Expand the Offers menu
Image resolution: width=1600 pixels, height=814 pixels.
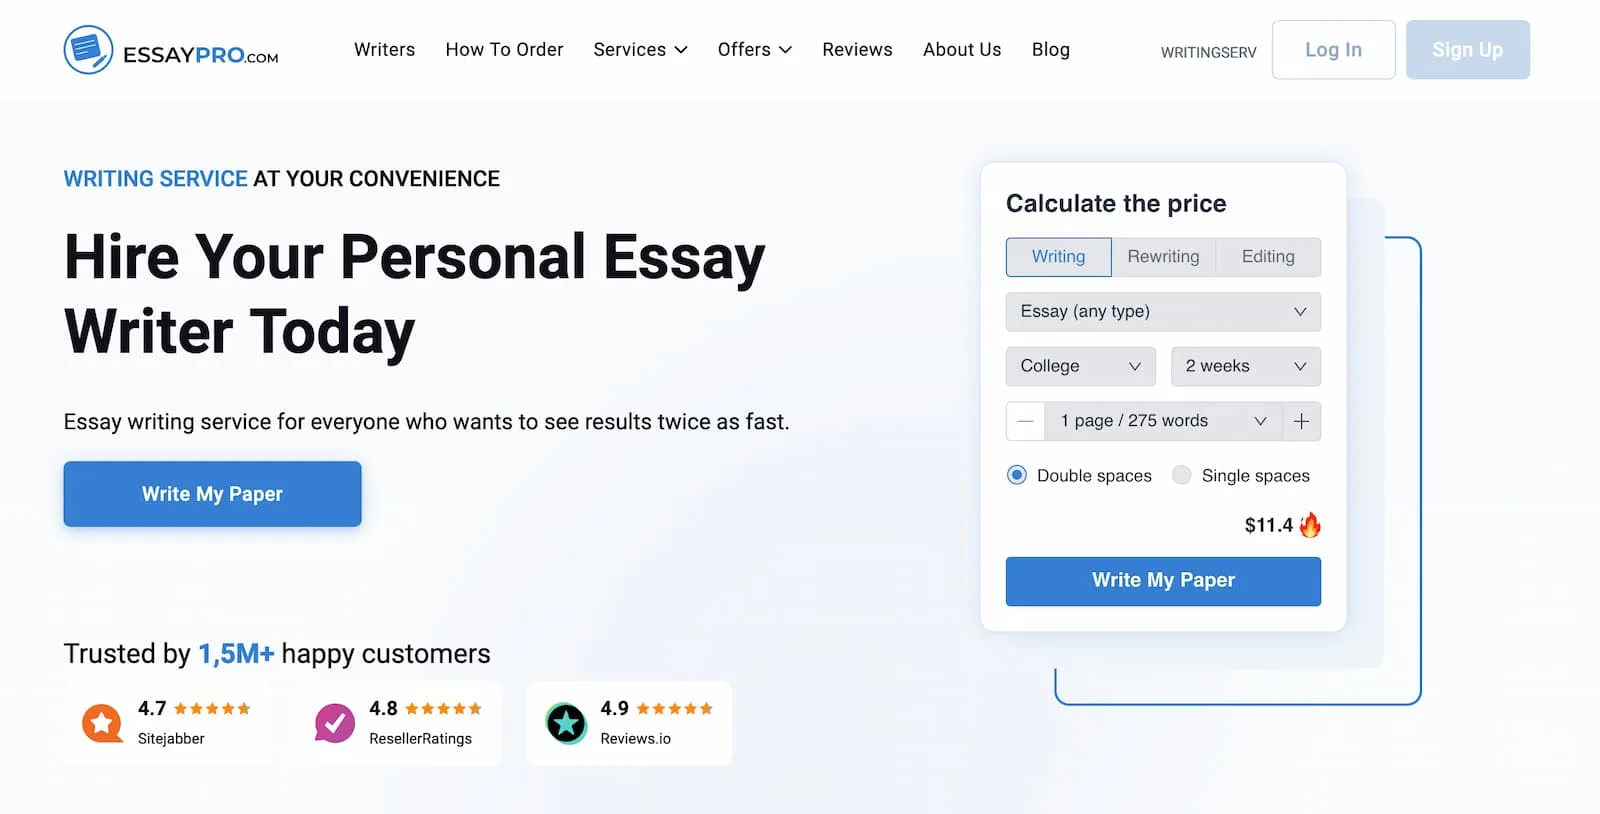pyautogui.click(x=754, y=50)
